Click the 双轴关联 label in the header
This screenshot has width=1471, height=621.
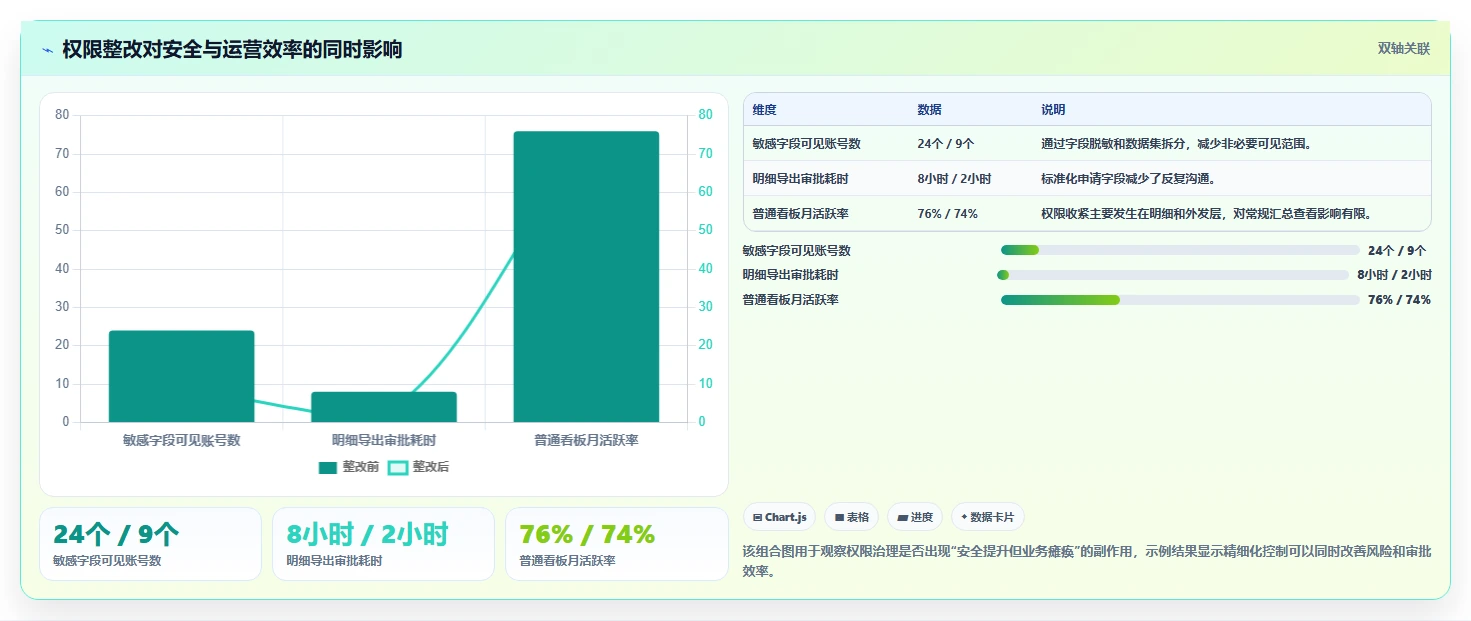pyautogui.click(x=1404, y=48)
